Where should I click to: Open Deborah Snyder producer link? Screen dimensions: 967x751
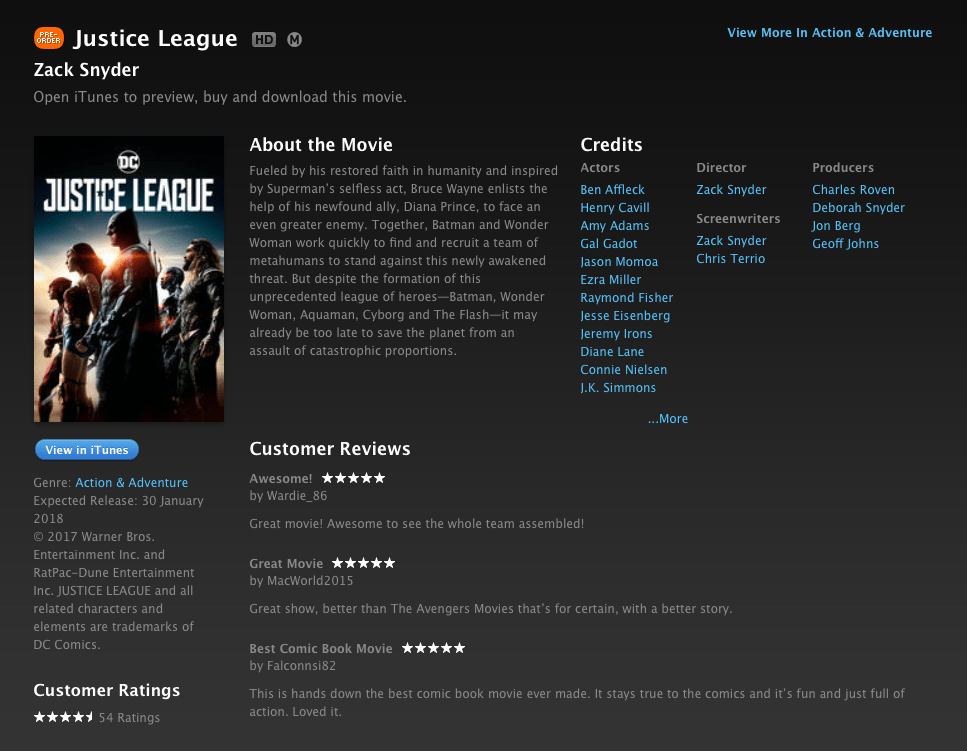pyautogui.click(x=858, y=208)
